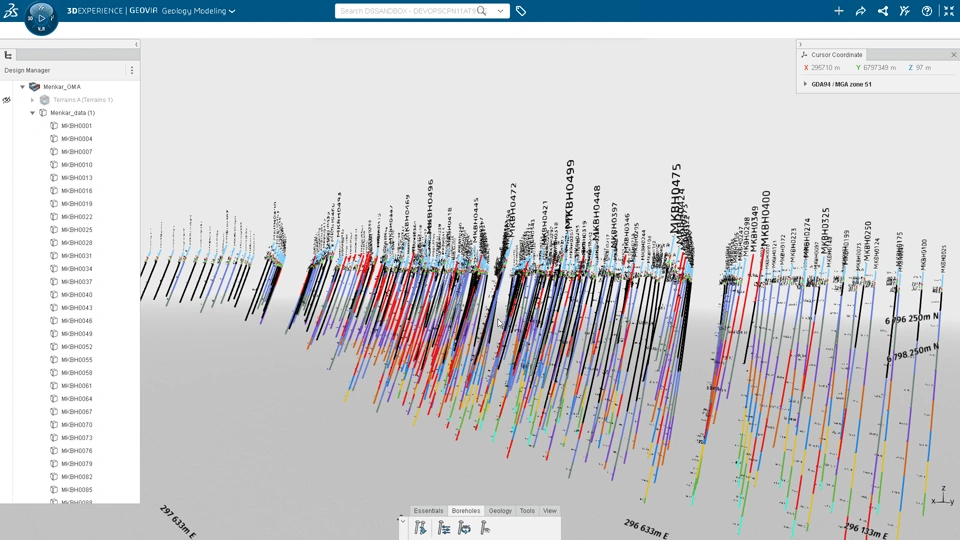
Task: Collapse the Menkar_GMA tree node
Action: (23, 87)
